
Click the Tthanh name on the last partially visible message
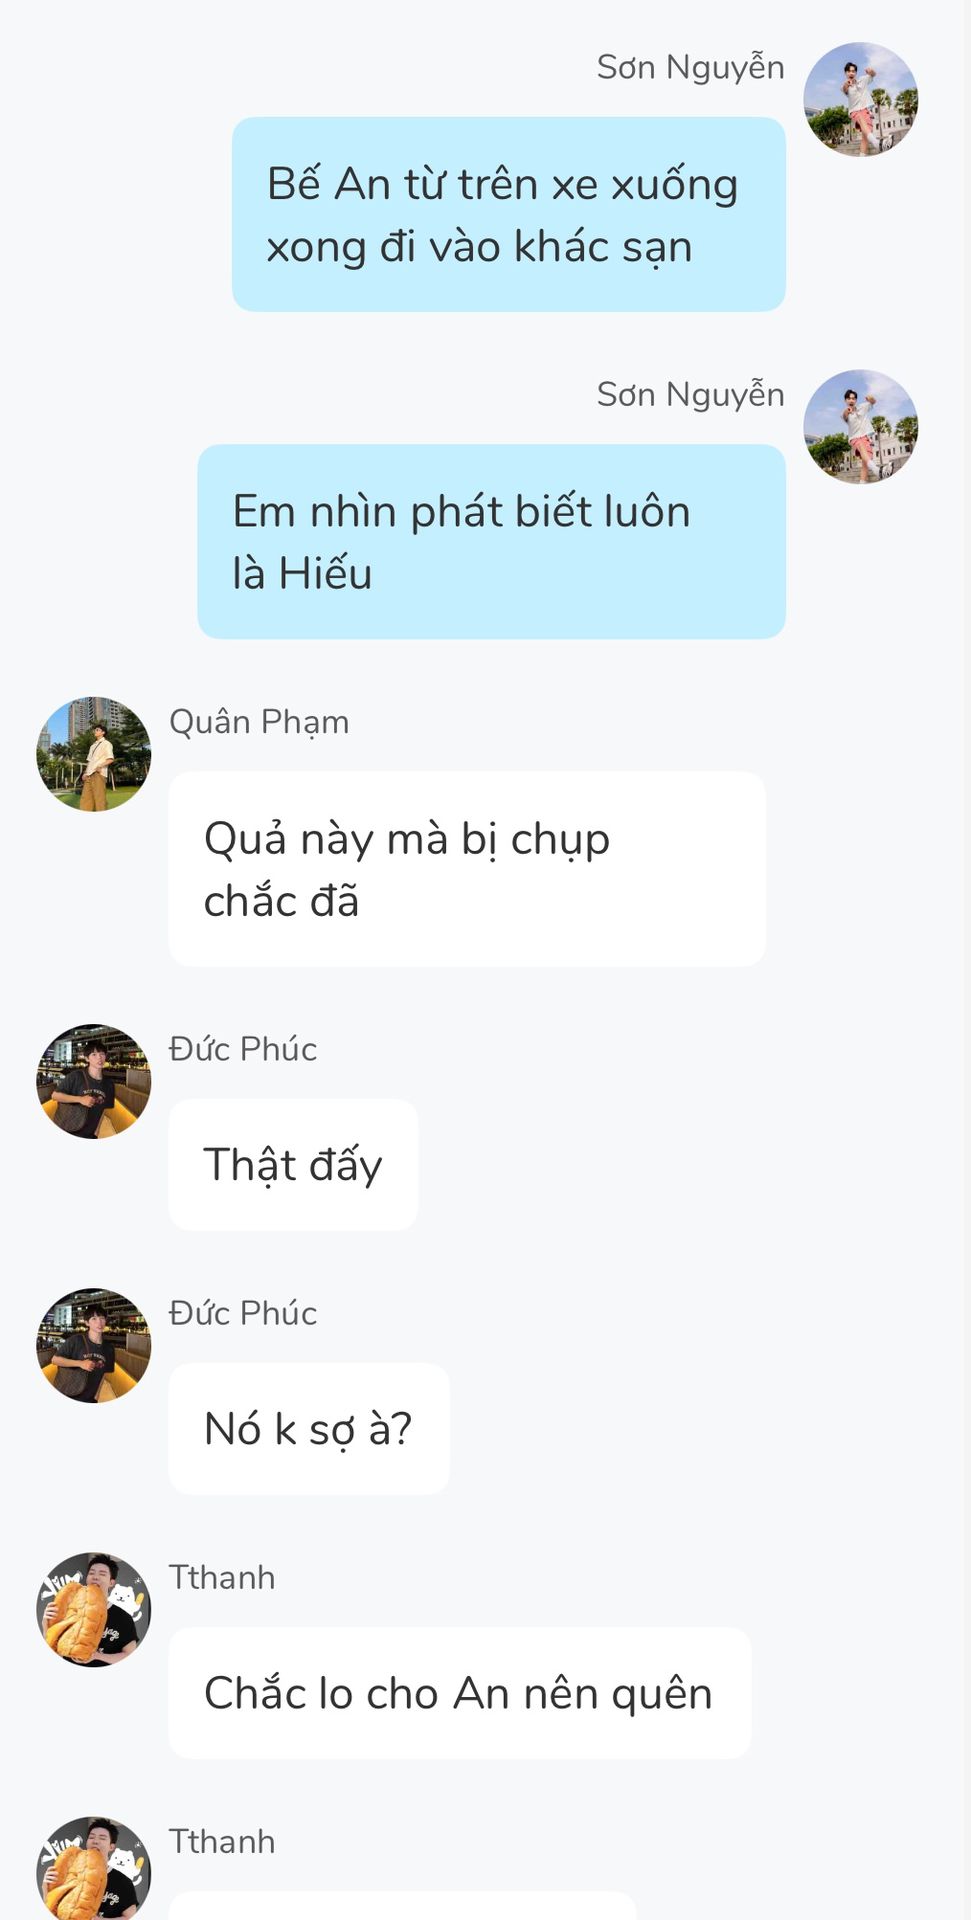(222, 1841)
